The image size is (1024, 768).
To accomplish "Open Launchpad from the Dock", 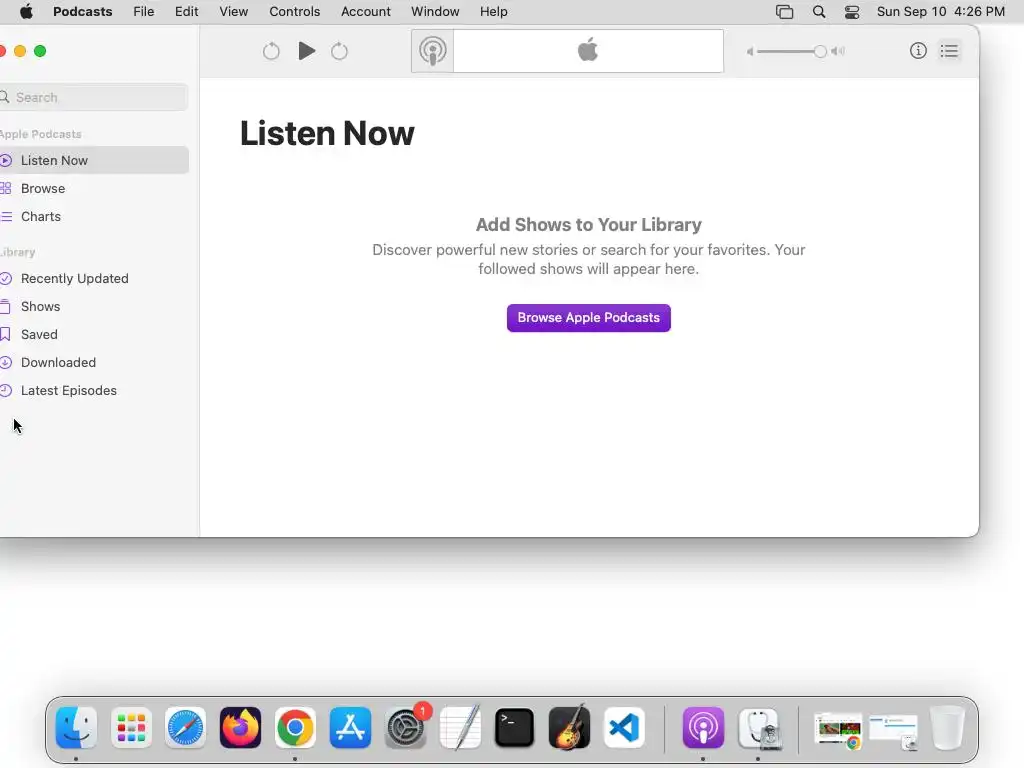I will coord(131,728).
